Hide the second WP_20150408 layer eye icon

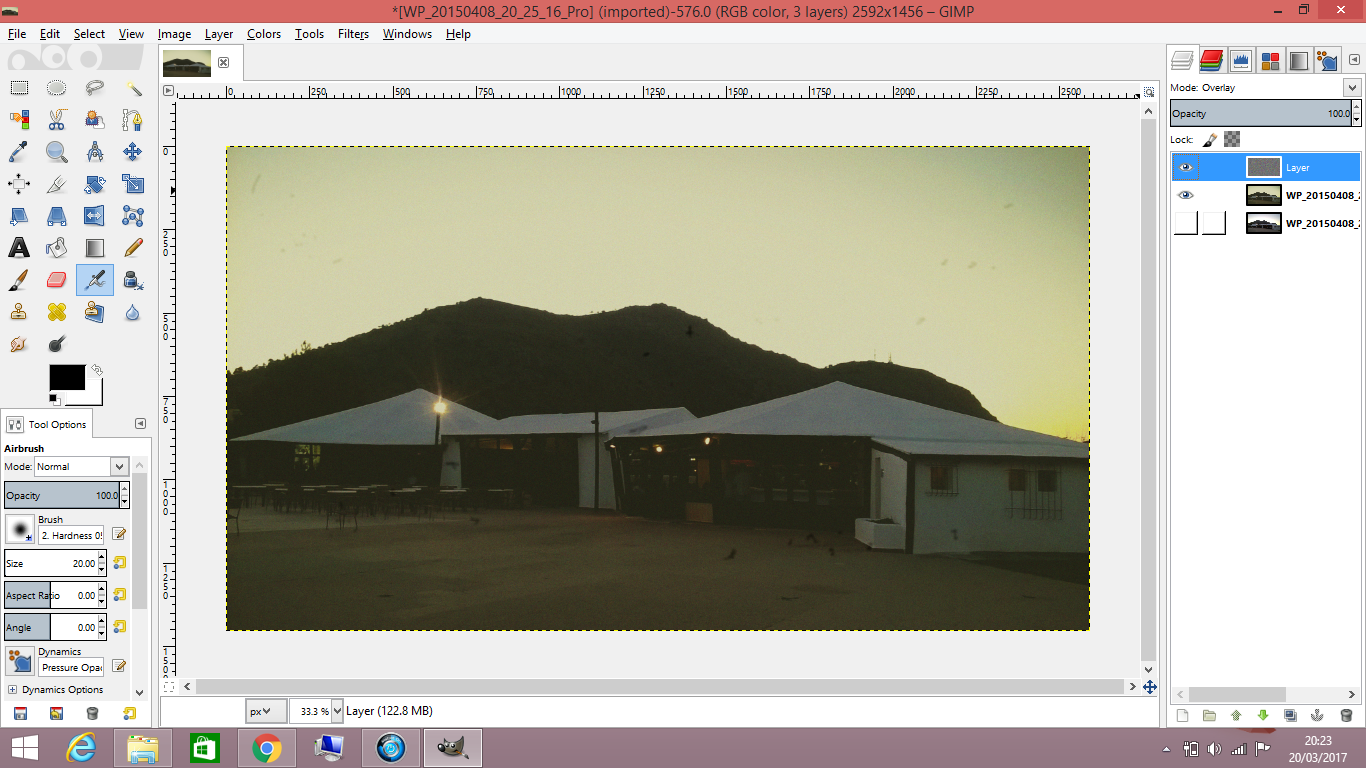[x=1186, y=195]
